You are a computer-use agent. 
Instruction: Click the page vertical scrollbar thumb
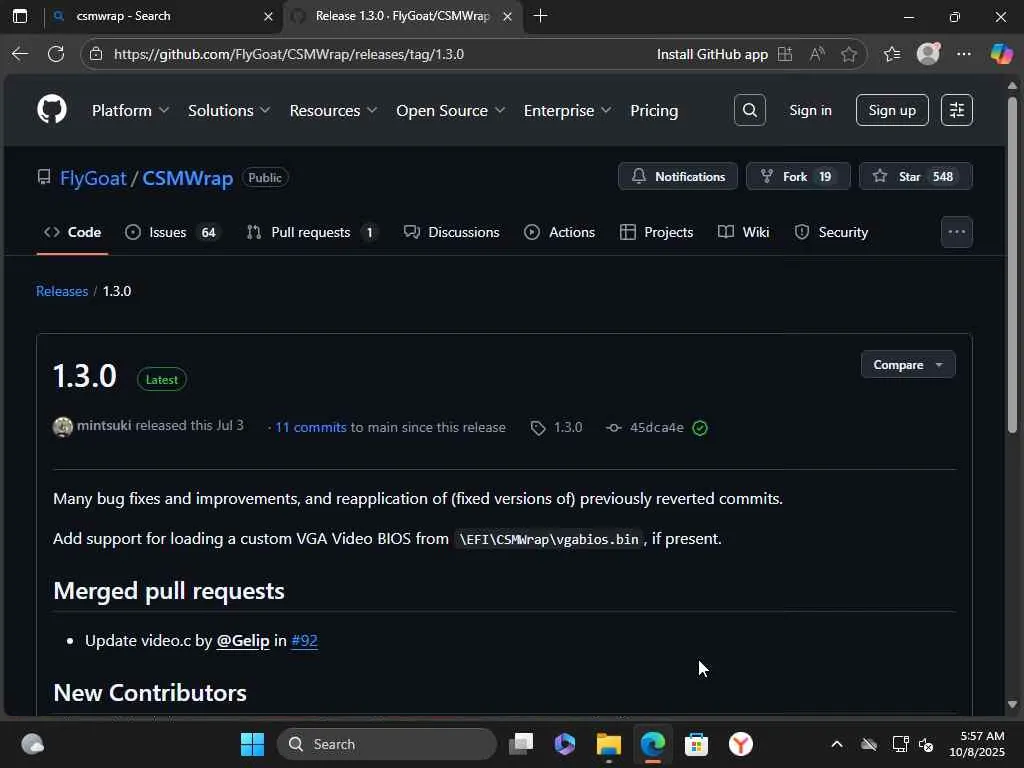point(1012,264)
